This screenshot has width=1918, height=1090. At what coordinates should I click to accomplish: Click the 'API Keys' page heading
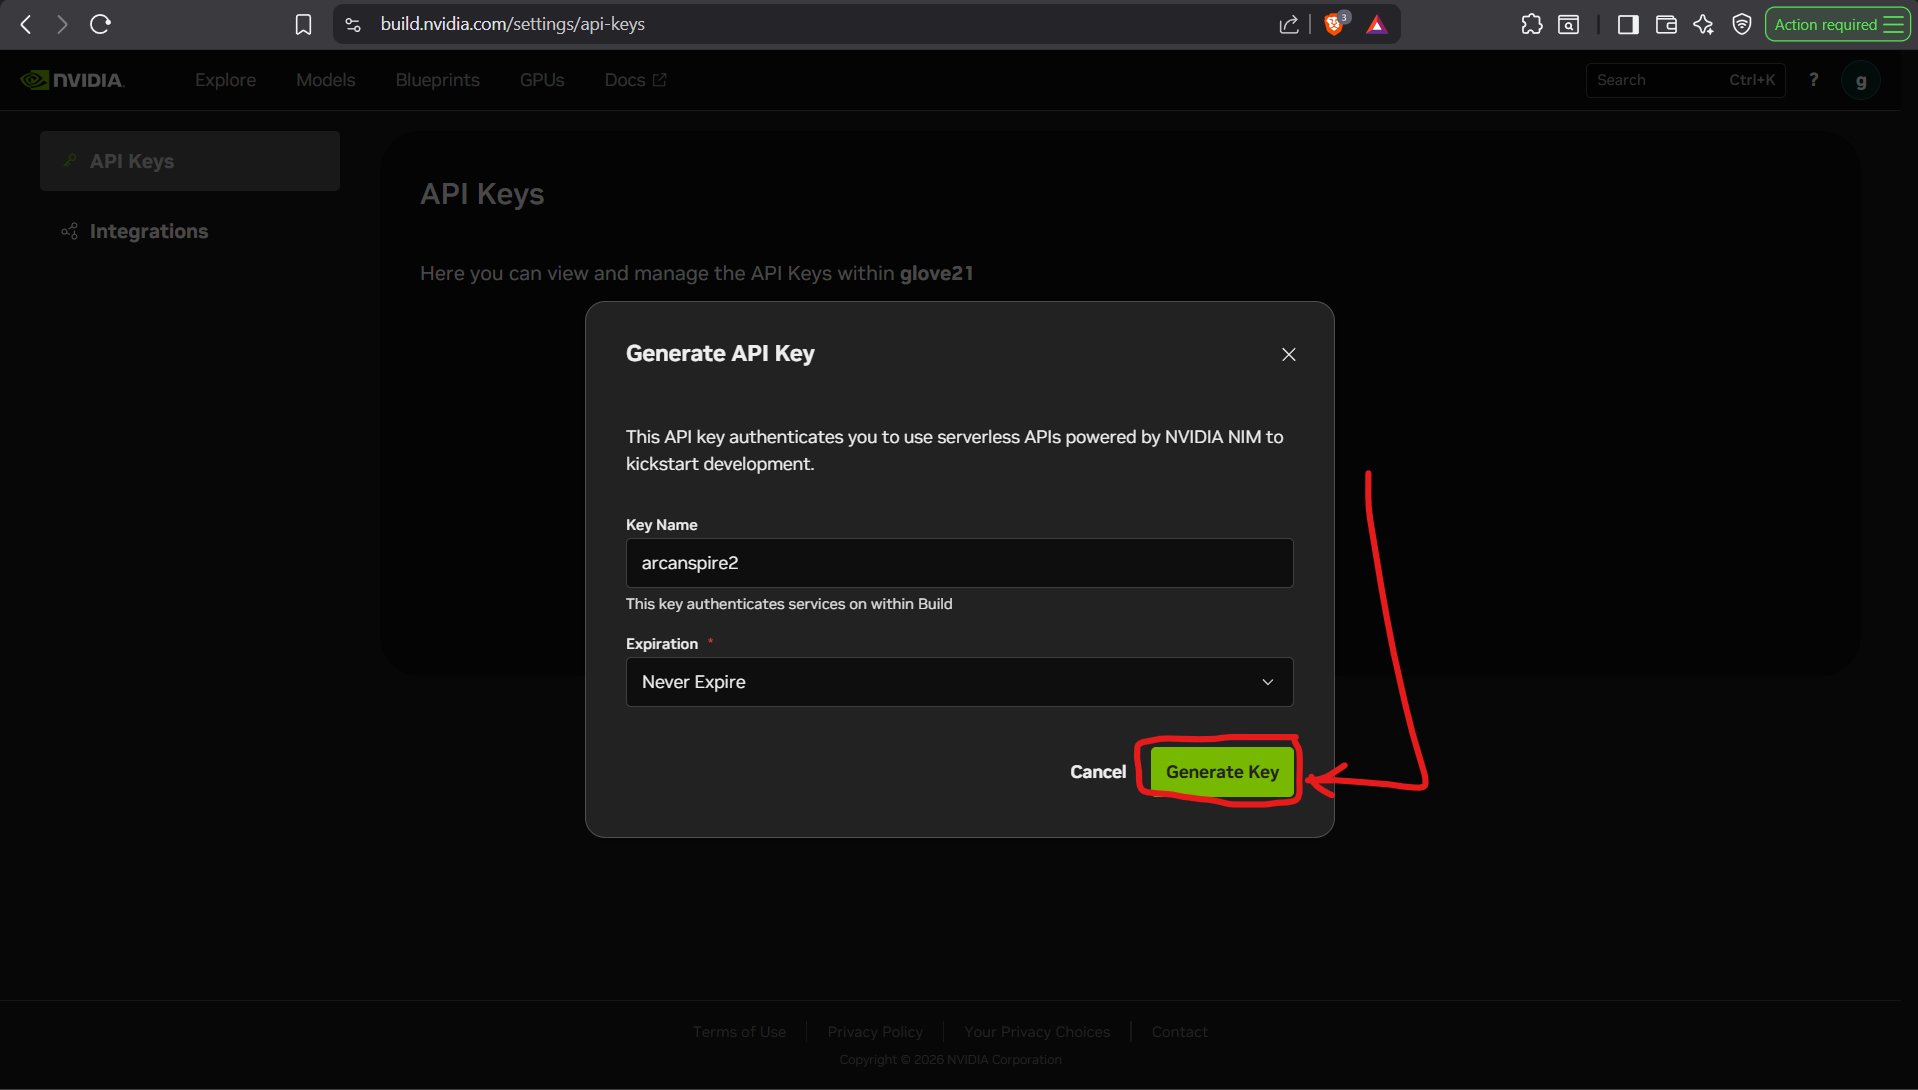tap(482, 194)
